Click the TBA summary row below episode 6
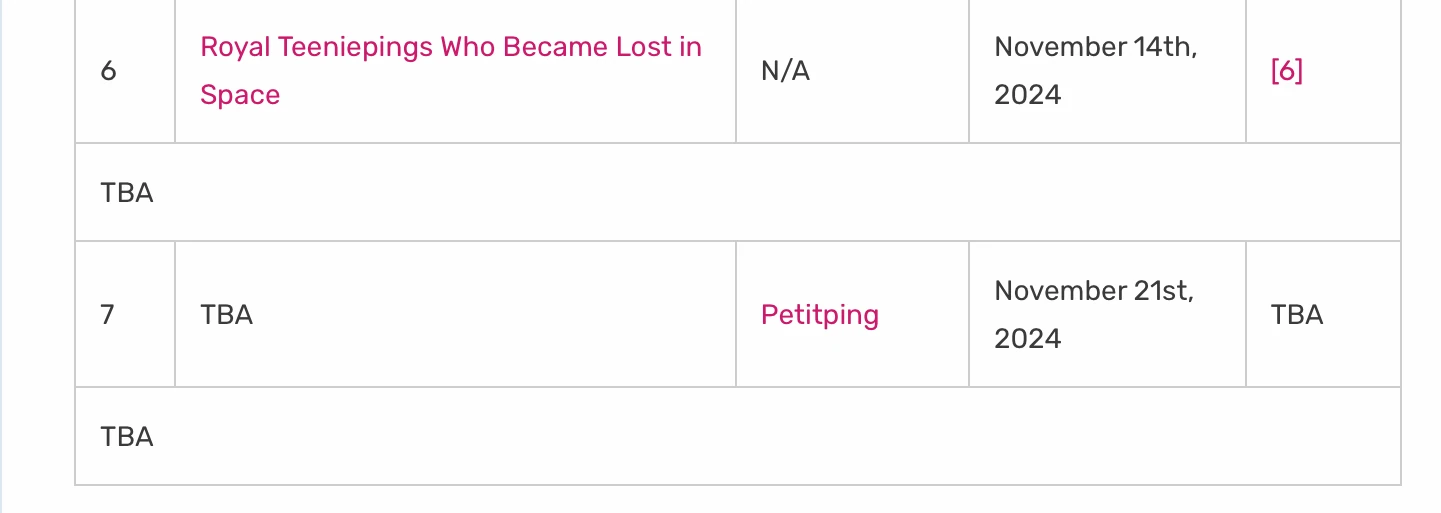1441x513 pixels. pos(127,192)
